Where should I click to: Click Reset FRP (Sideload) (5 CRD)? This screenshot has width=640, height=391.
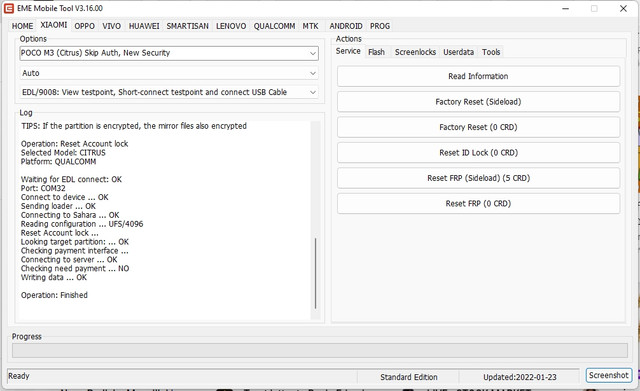[x=478, y=178]
